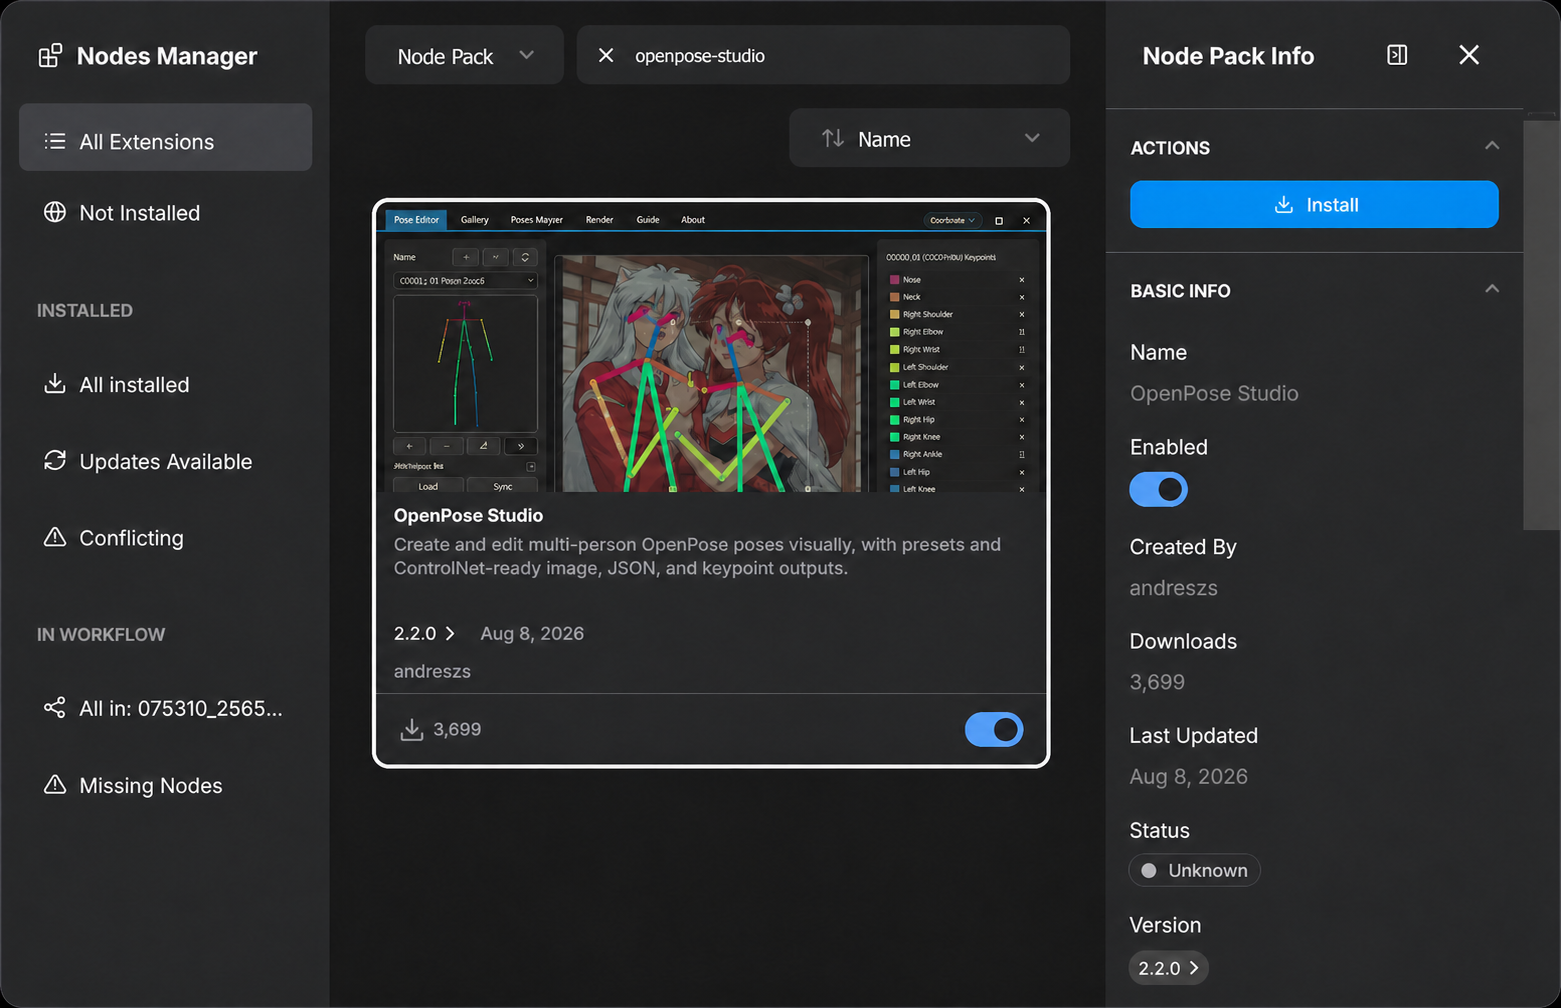Open the Name sort dropdown

coord(929,138)
